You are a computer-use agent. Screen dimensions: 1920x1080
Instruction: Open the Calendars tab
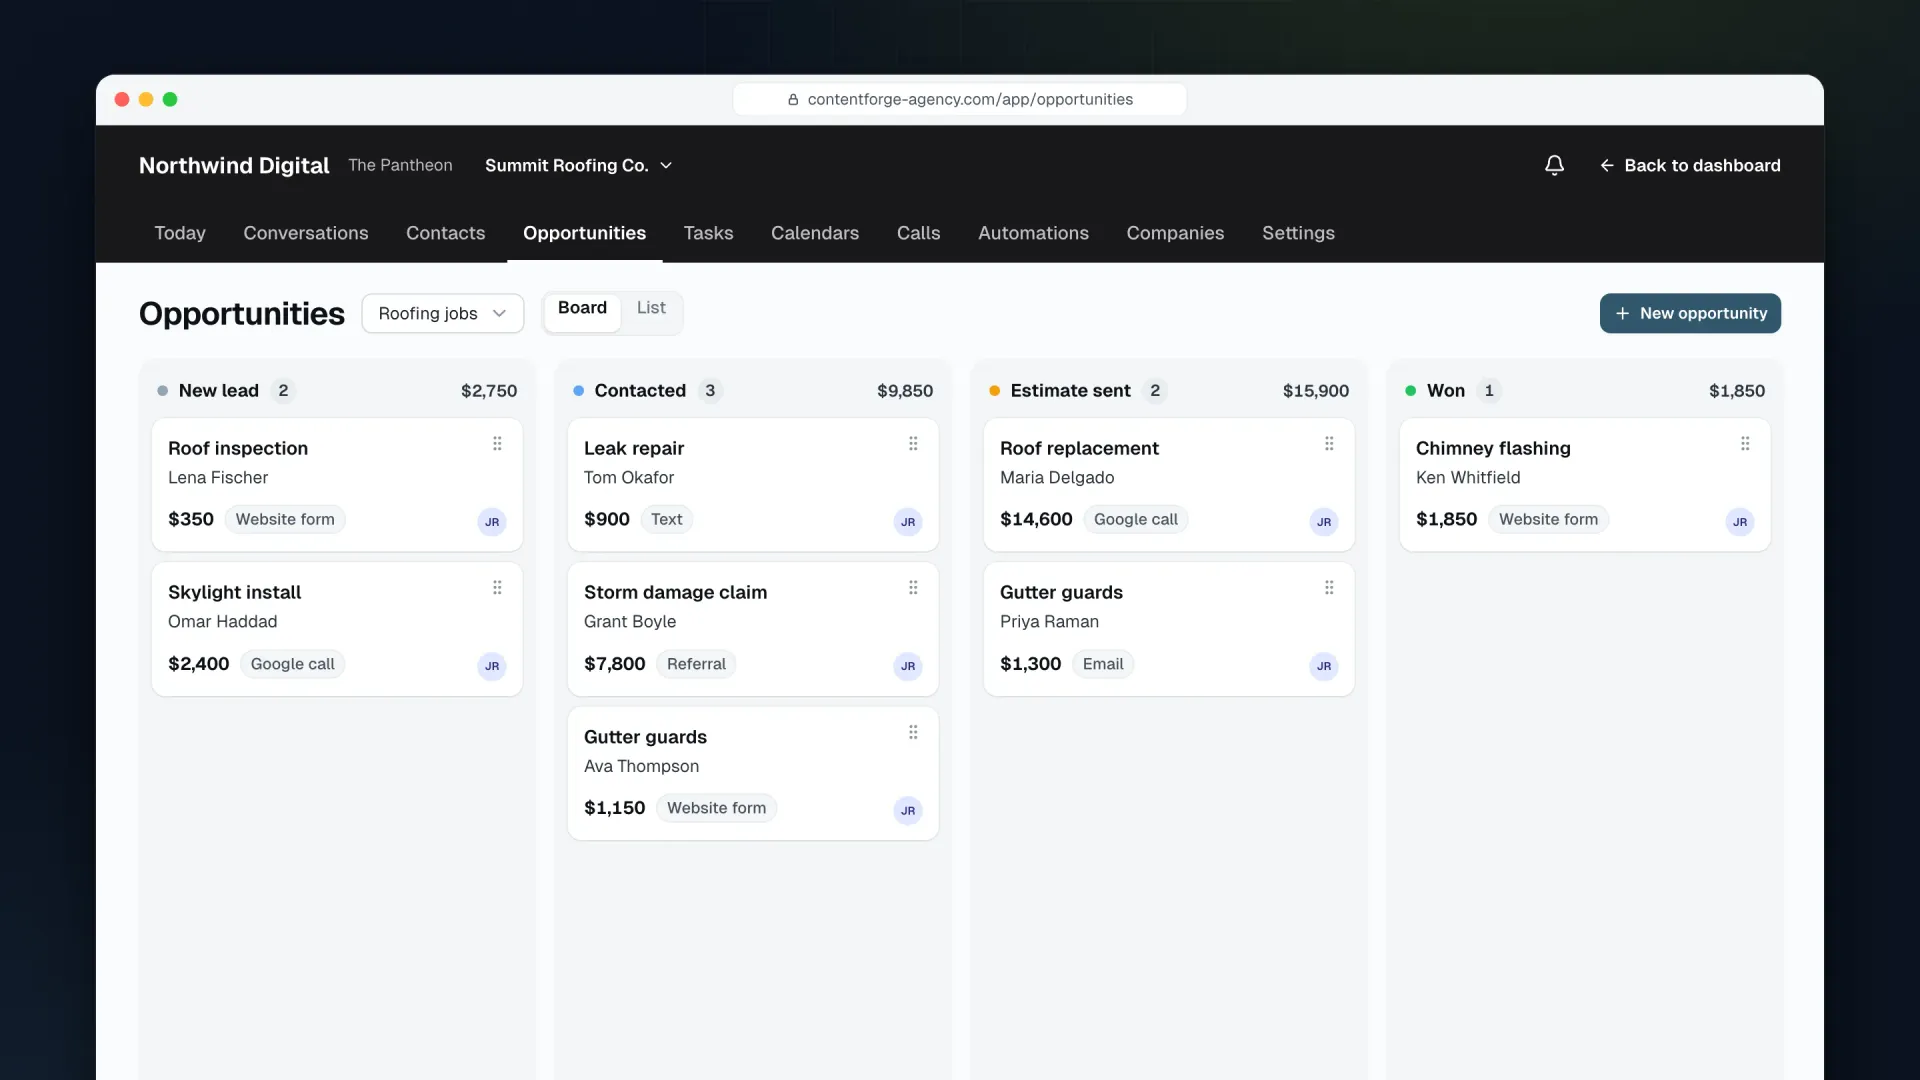click(815, 233)
